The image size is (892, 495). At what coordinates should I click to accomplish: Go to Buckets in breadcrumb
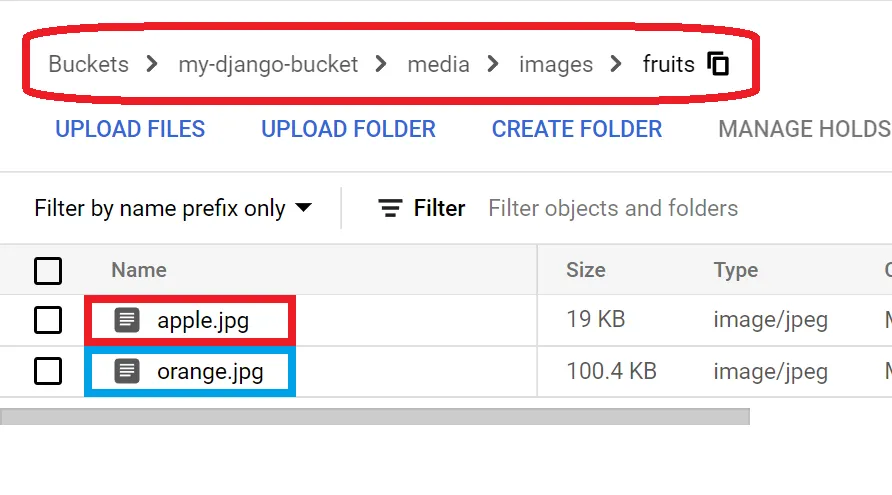pyautogui.click(x=88, y=65)
